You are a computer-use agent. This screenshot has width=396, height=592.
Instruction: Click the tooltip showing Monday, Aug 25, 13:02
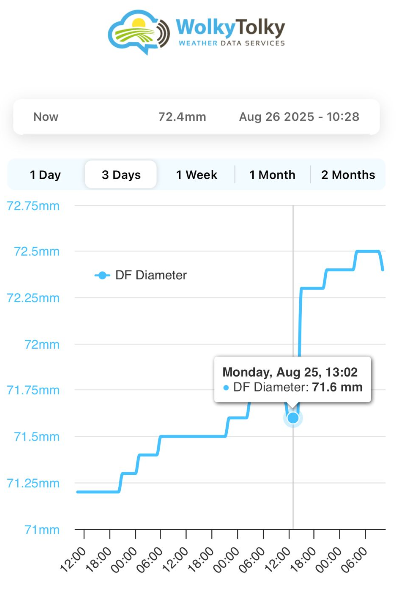pyautogui.click(x=293, y=379)
